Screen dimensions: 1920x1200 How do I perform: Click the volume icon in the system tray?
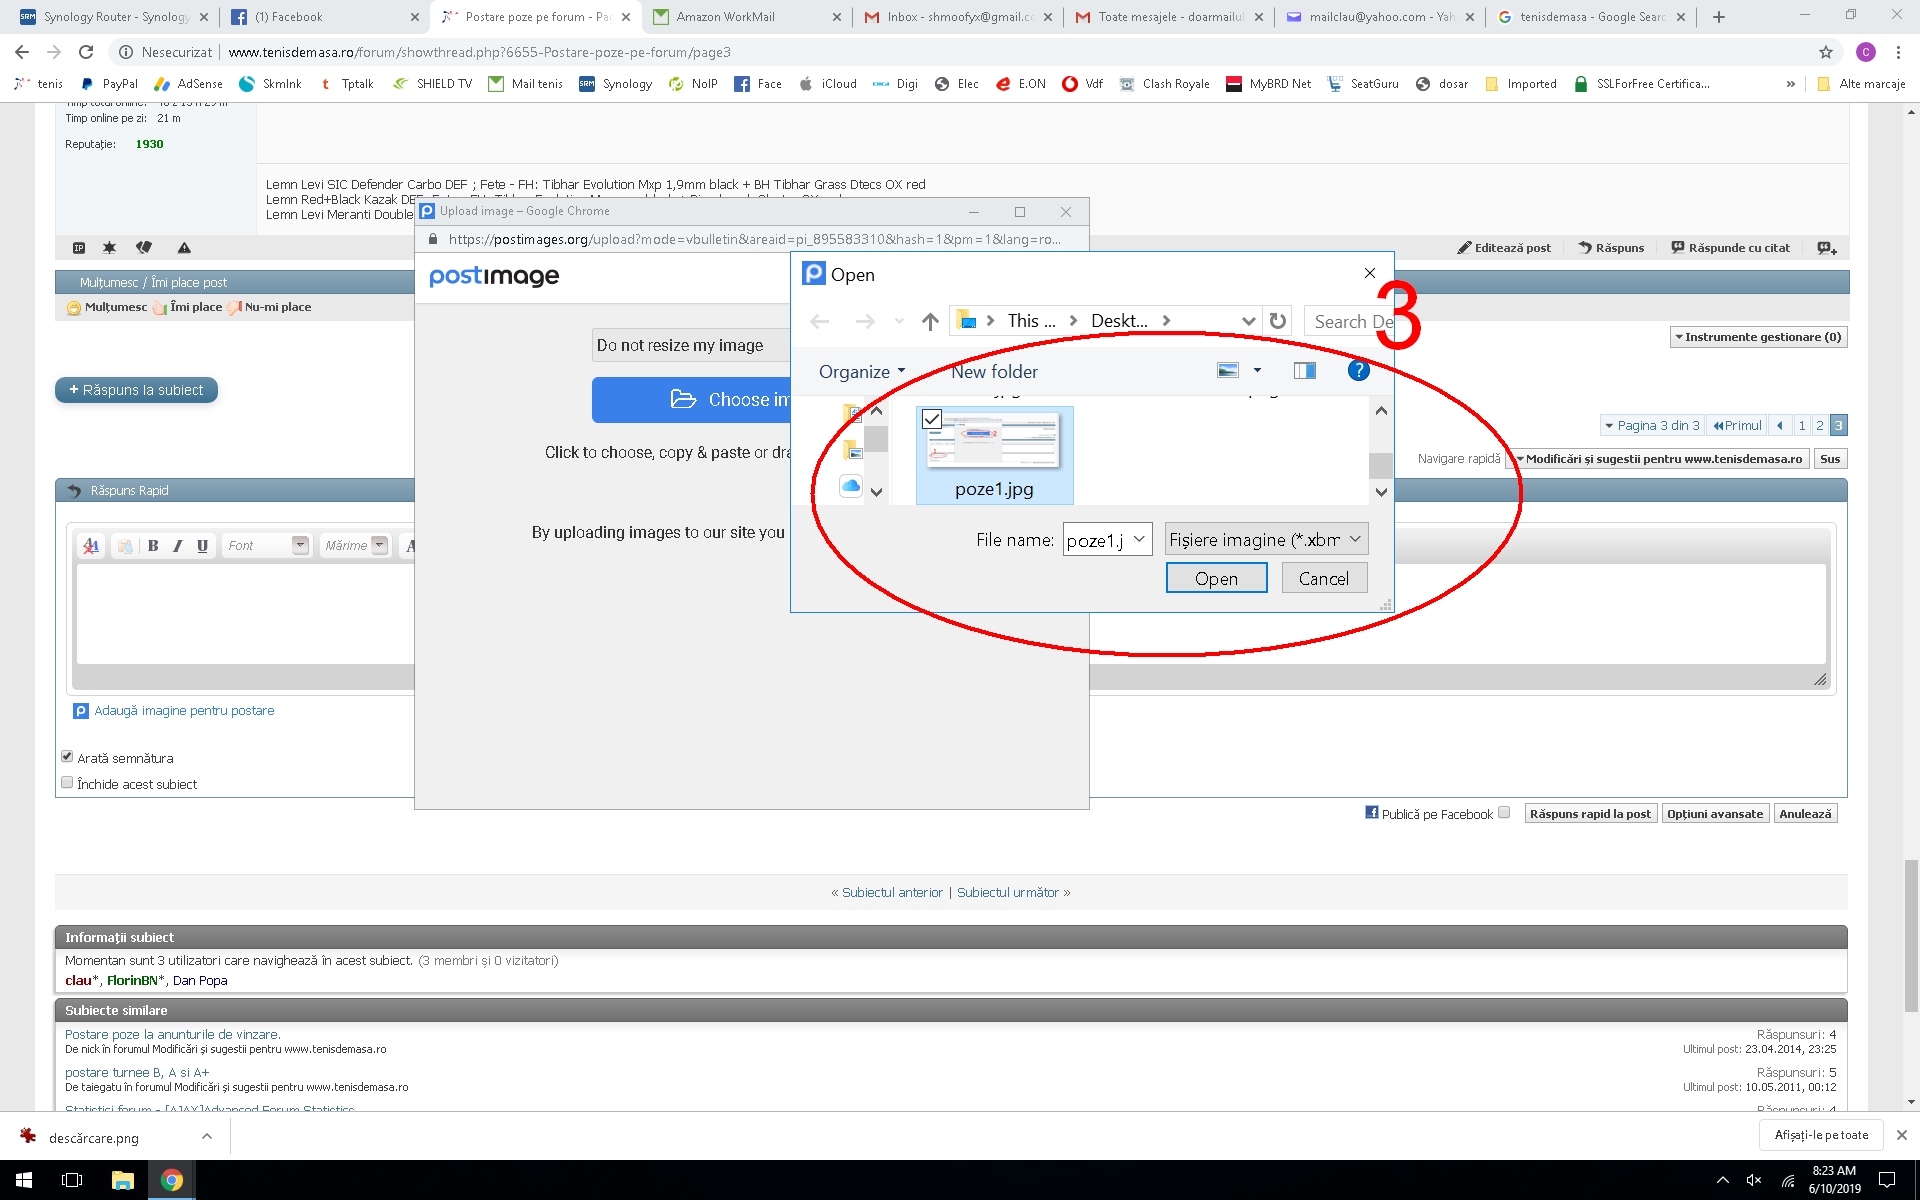pos(1754,1180)
